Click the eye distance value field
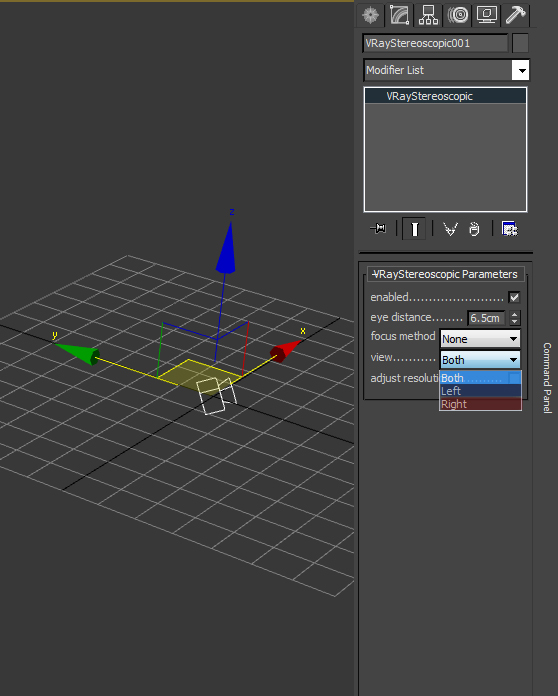Screen dimensions: 558x696 [486, 318]
